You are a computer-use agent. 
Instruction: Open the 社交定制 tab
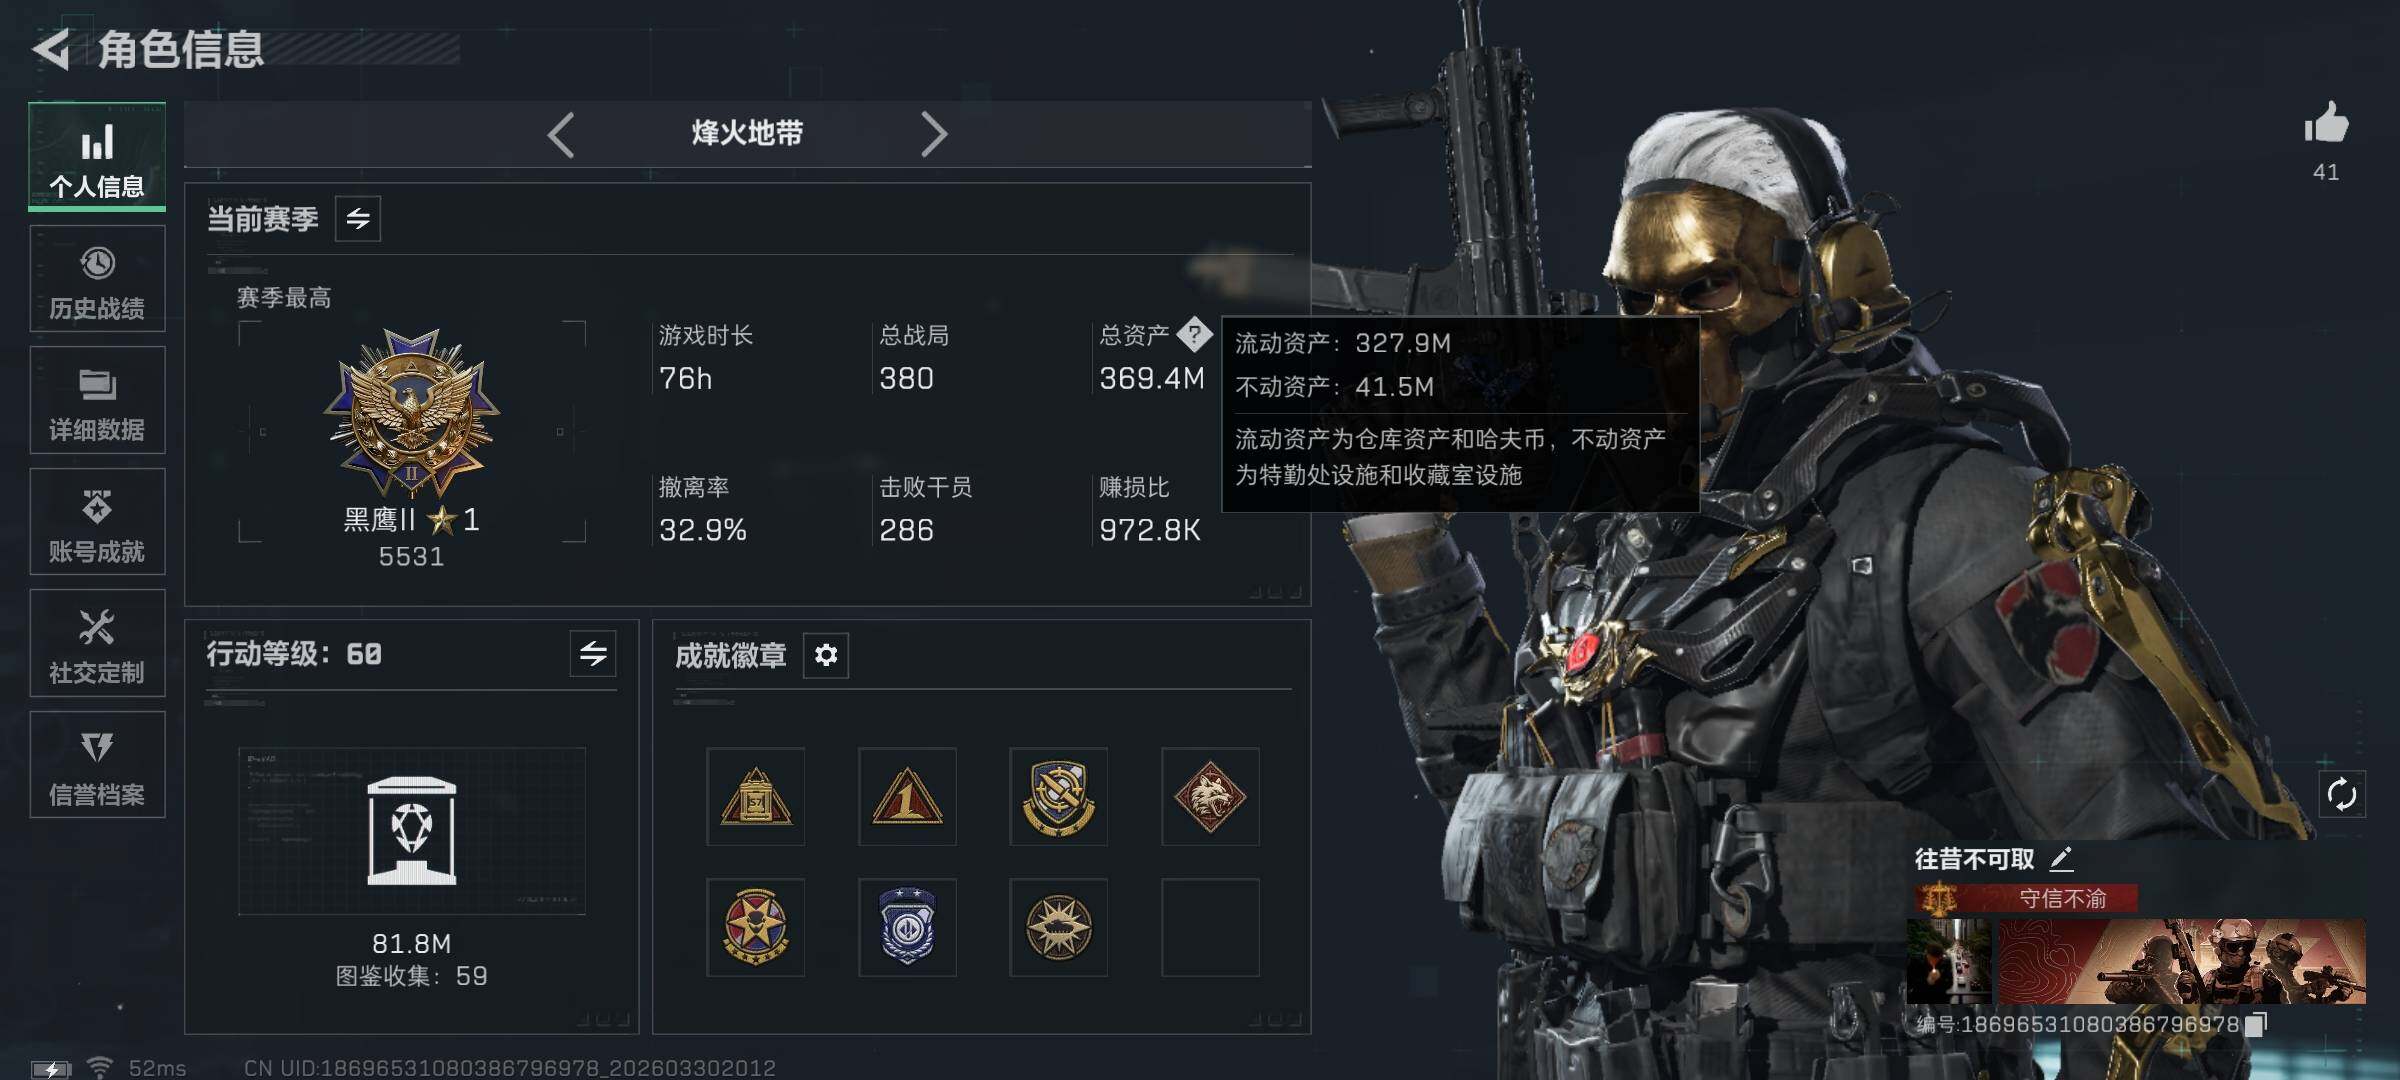tap(97, 643)
